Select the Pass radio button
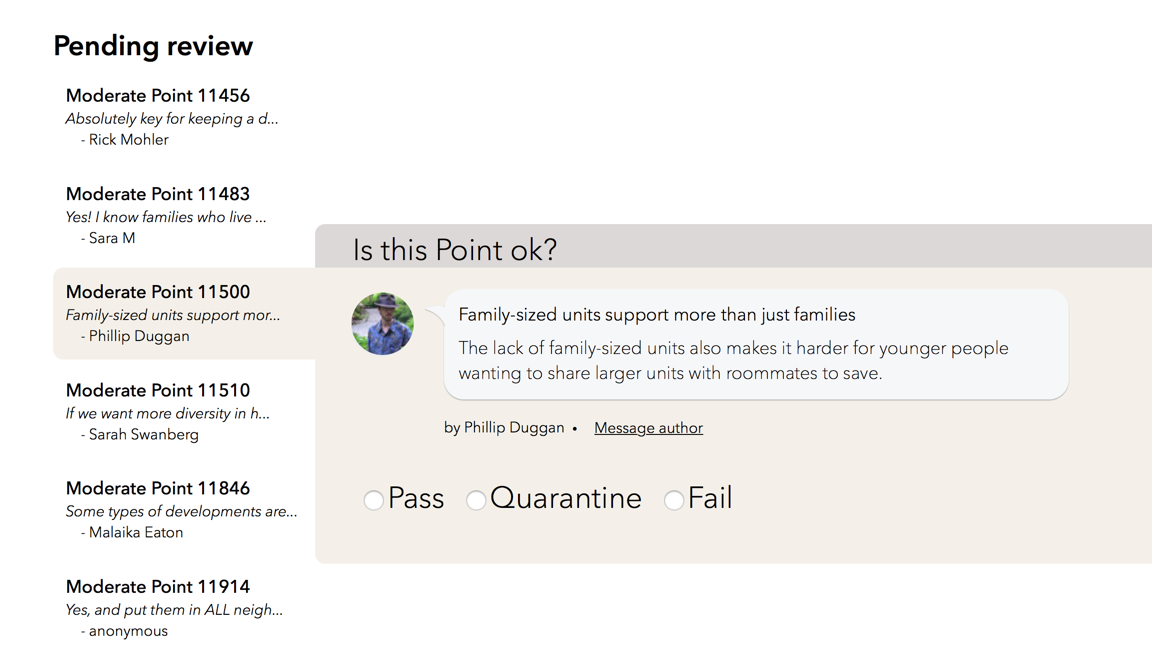 tap(374, 499)
